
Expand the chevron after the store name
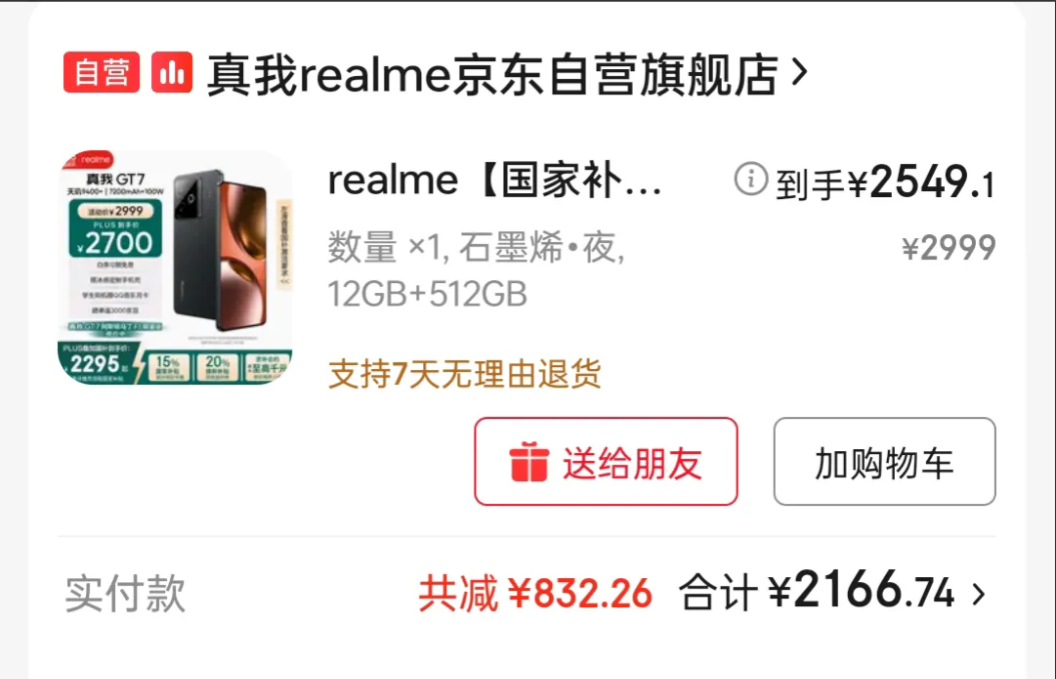(x=799, y=71)
